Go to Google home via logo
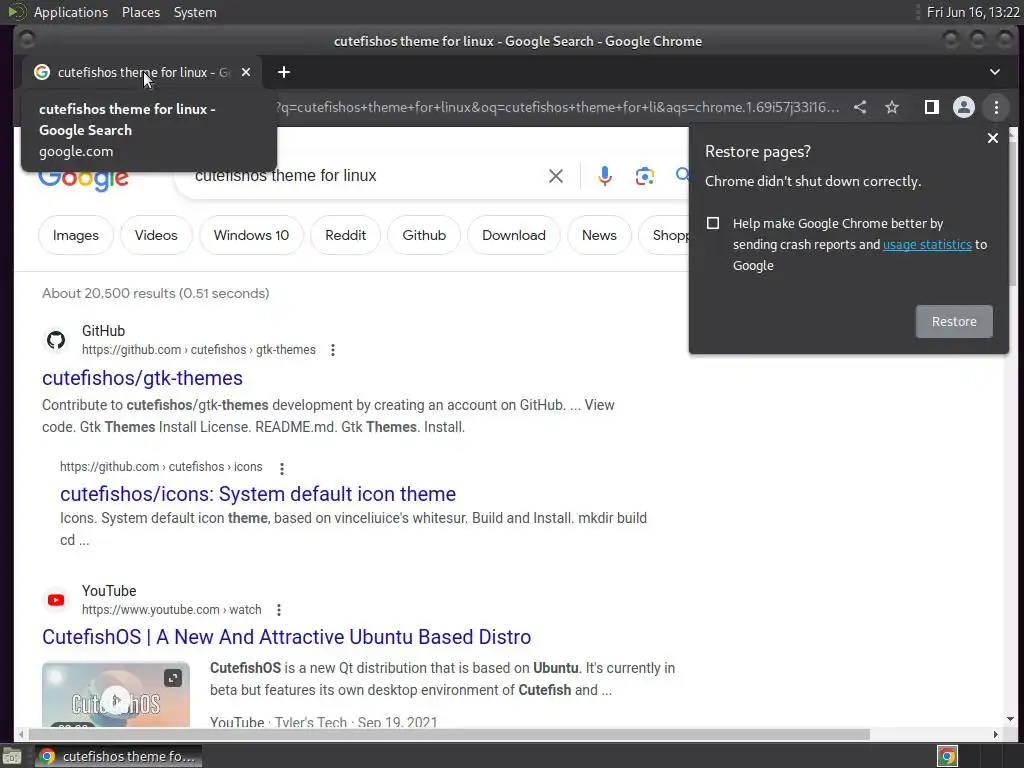The height and width of the screenshot is (768, 1024). [x=84, y=178]
